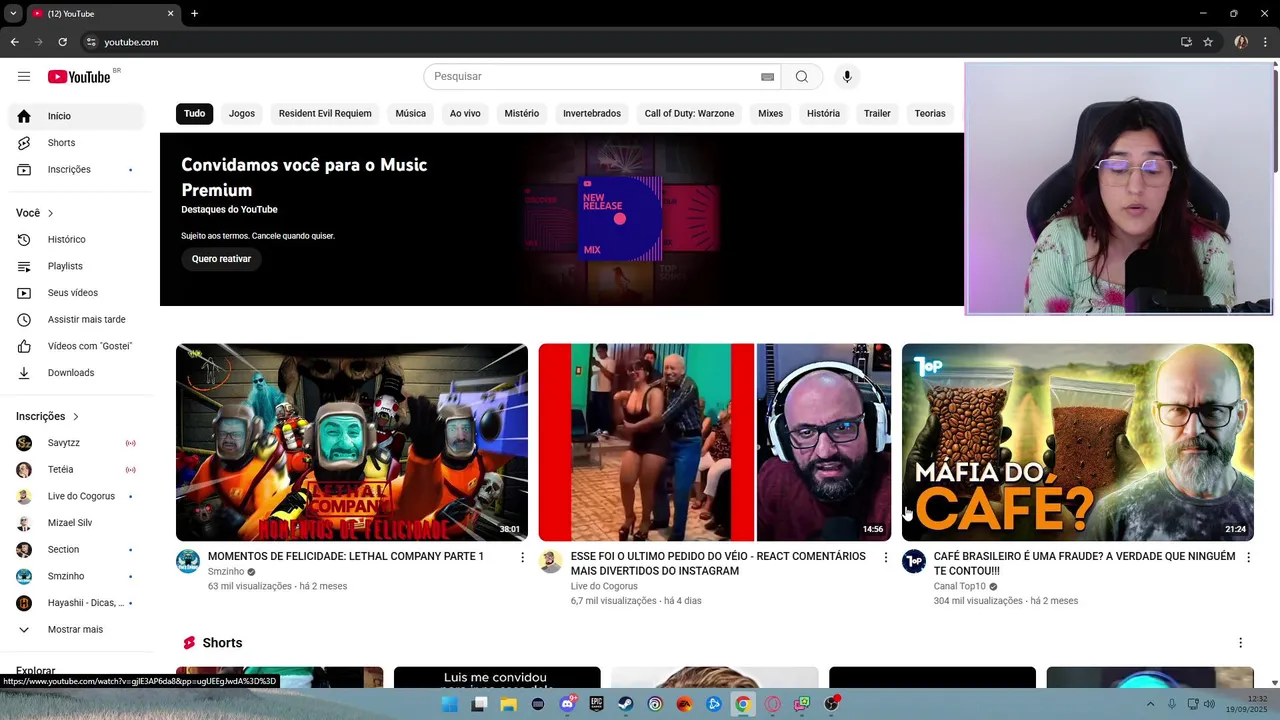The image size is (1280, 720).
Task: Select the Tudo filter chip
Action: [x=194, y=113]
